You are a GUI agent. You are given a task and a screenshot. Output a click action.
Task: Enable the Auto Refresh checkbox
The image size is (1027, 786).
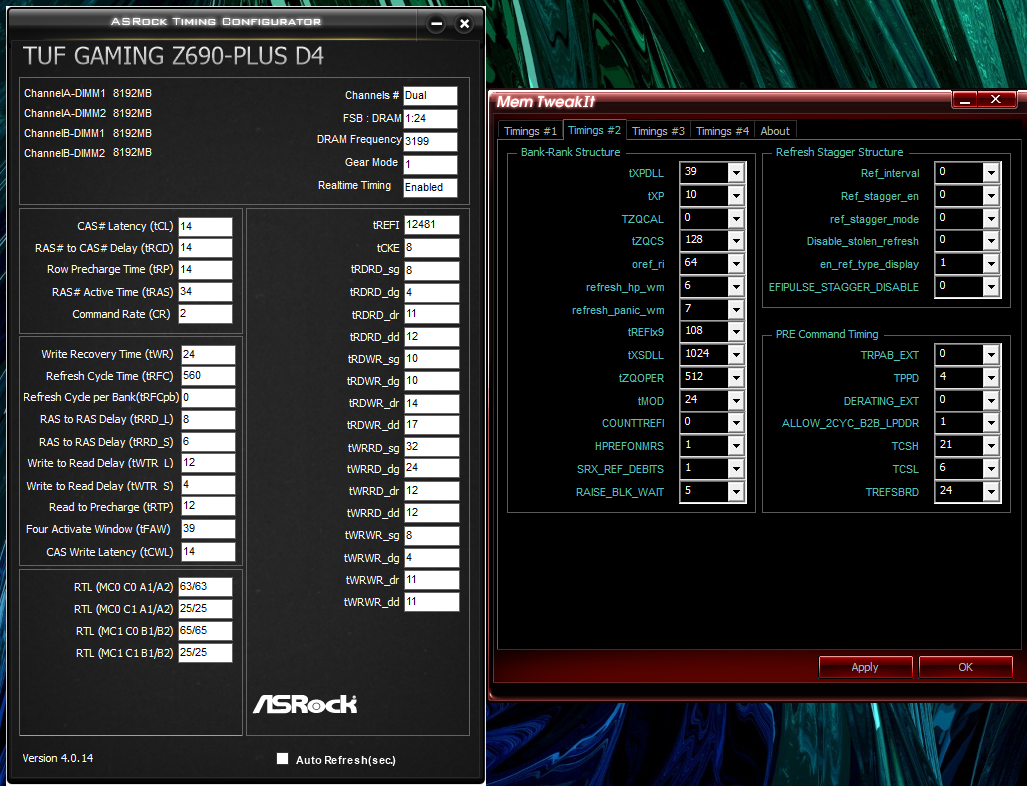(283, 759)
